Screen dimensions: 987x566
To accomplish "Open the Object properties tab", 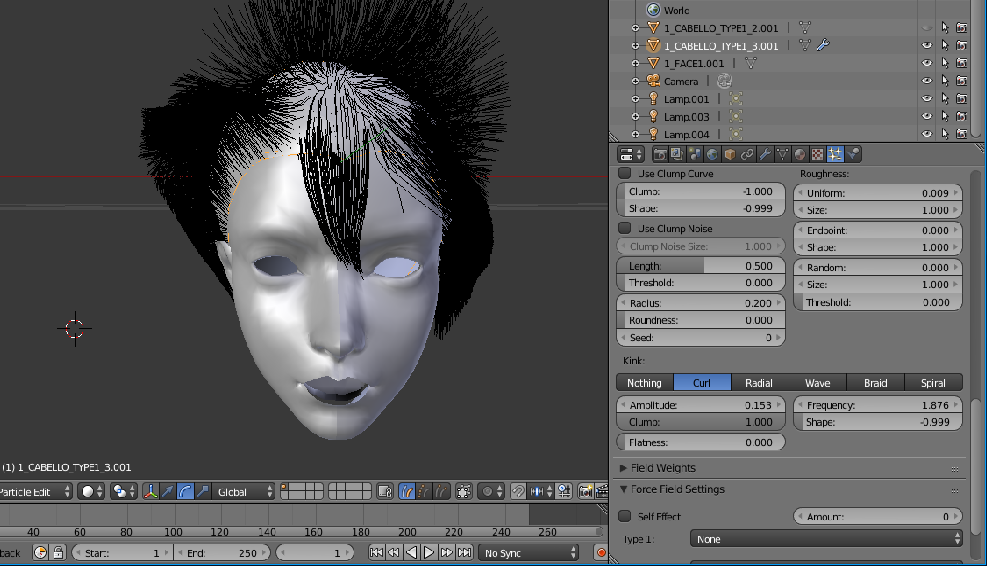I will [730, 154].
